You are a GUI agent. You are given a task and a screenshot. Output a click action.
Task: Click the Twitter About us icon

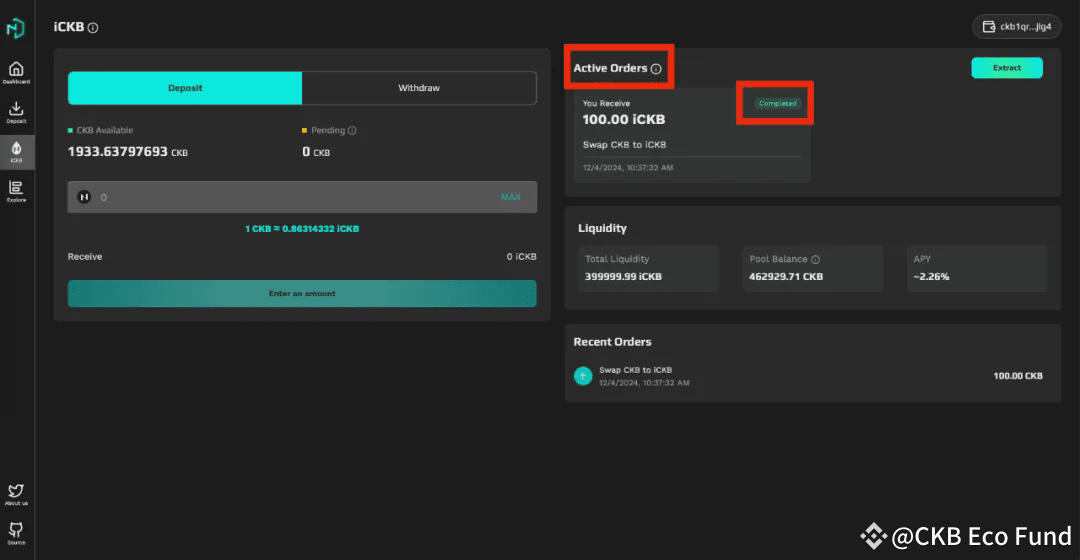tap(16, 492)
